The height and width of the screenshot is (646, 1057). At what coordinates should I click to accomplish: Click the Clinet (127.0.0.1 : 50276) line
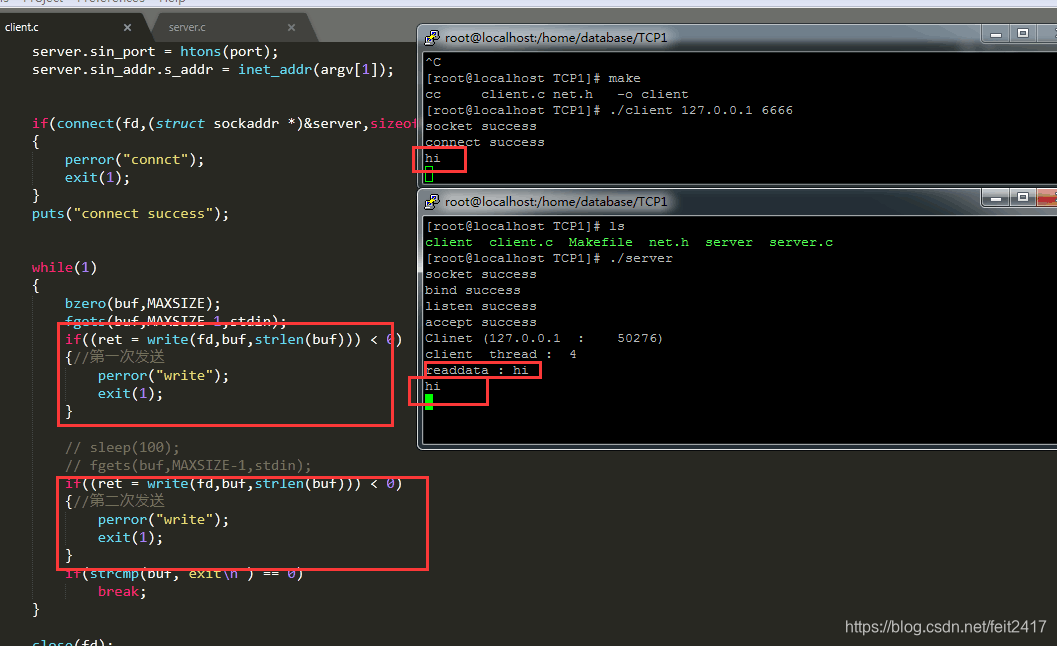pyautogui.click(x=544, y=339)
